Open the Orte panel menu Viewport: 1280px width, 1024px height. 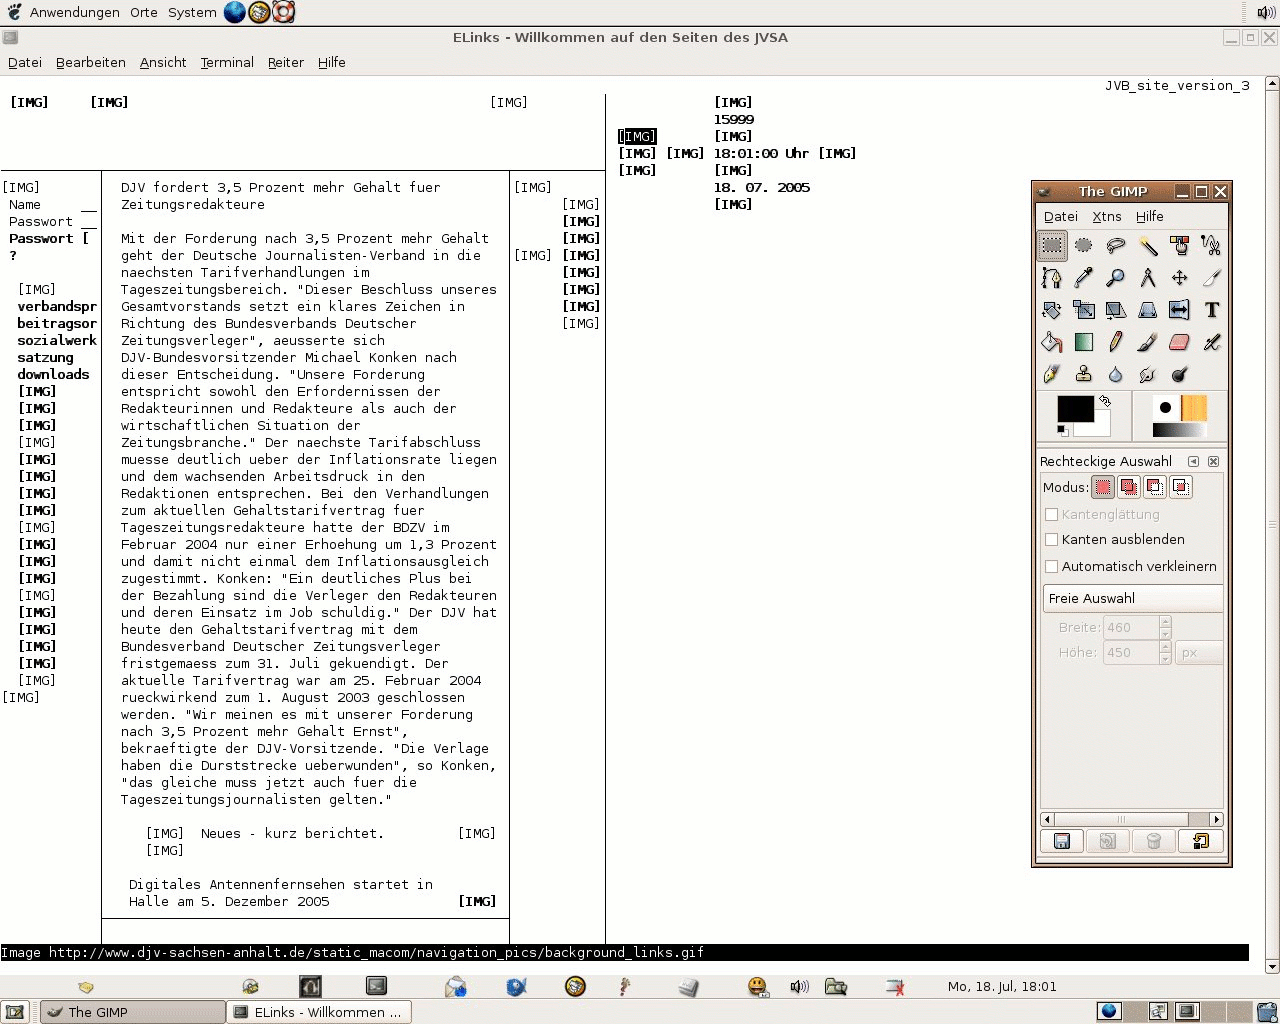tap(144, 12)
